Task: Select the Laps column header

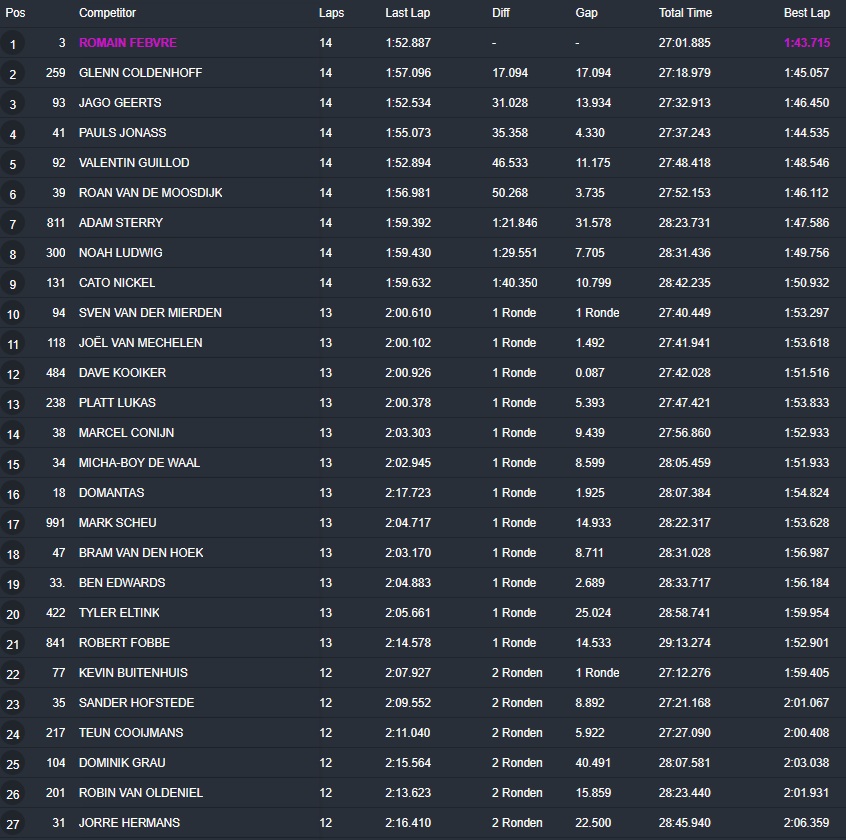Action: point(331,13)
